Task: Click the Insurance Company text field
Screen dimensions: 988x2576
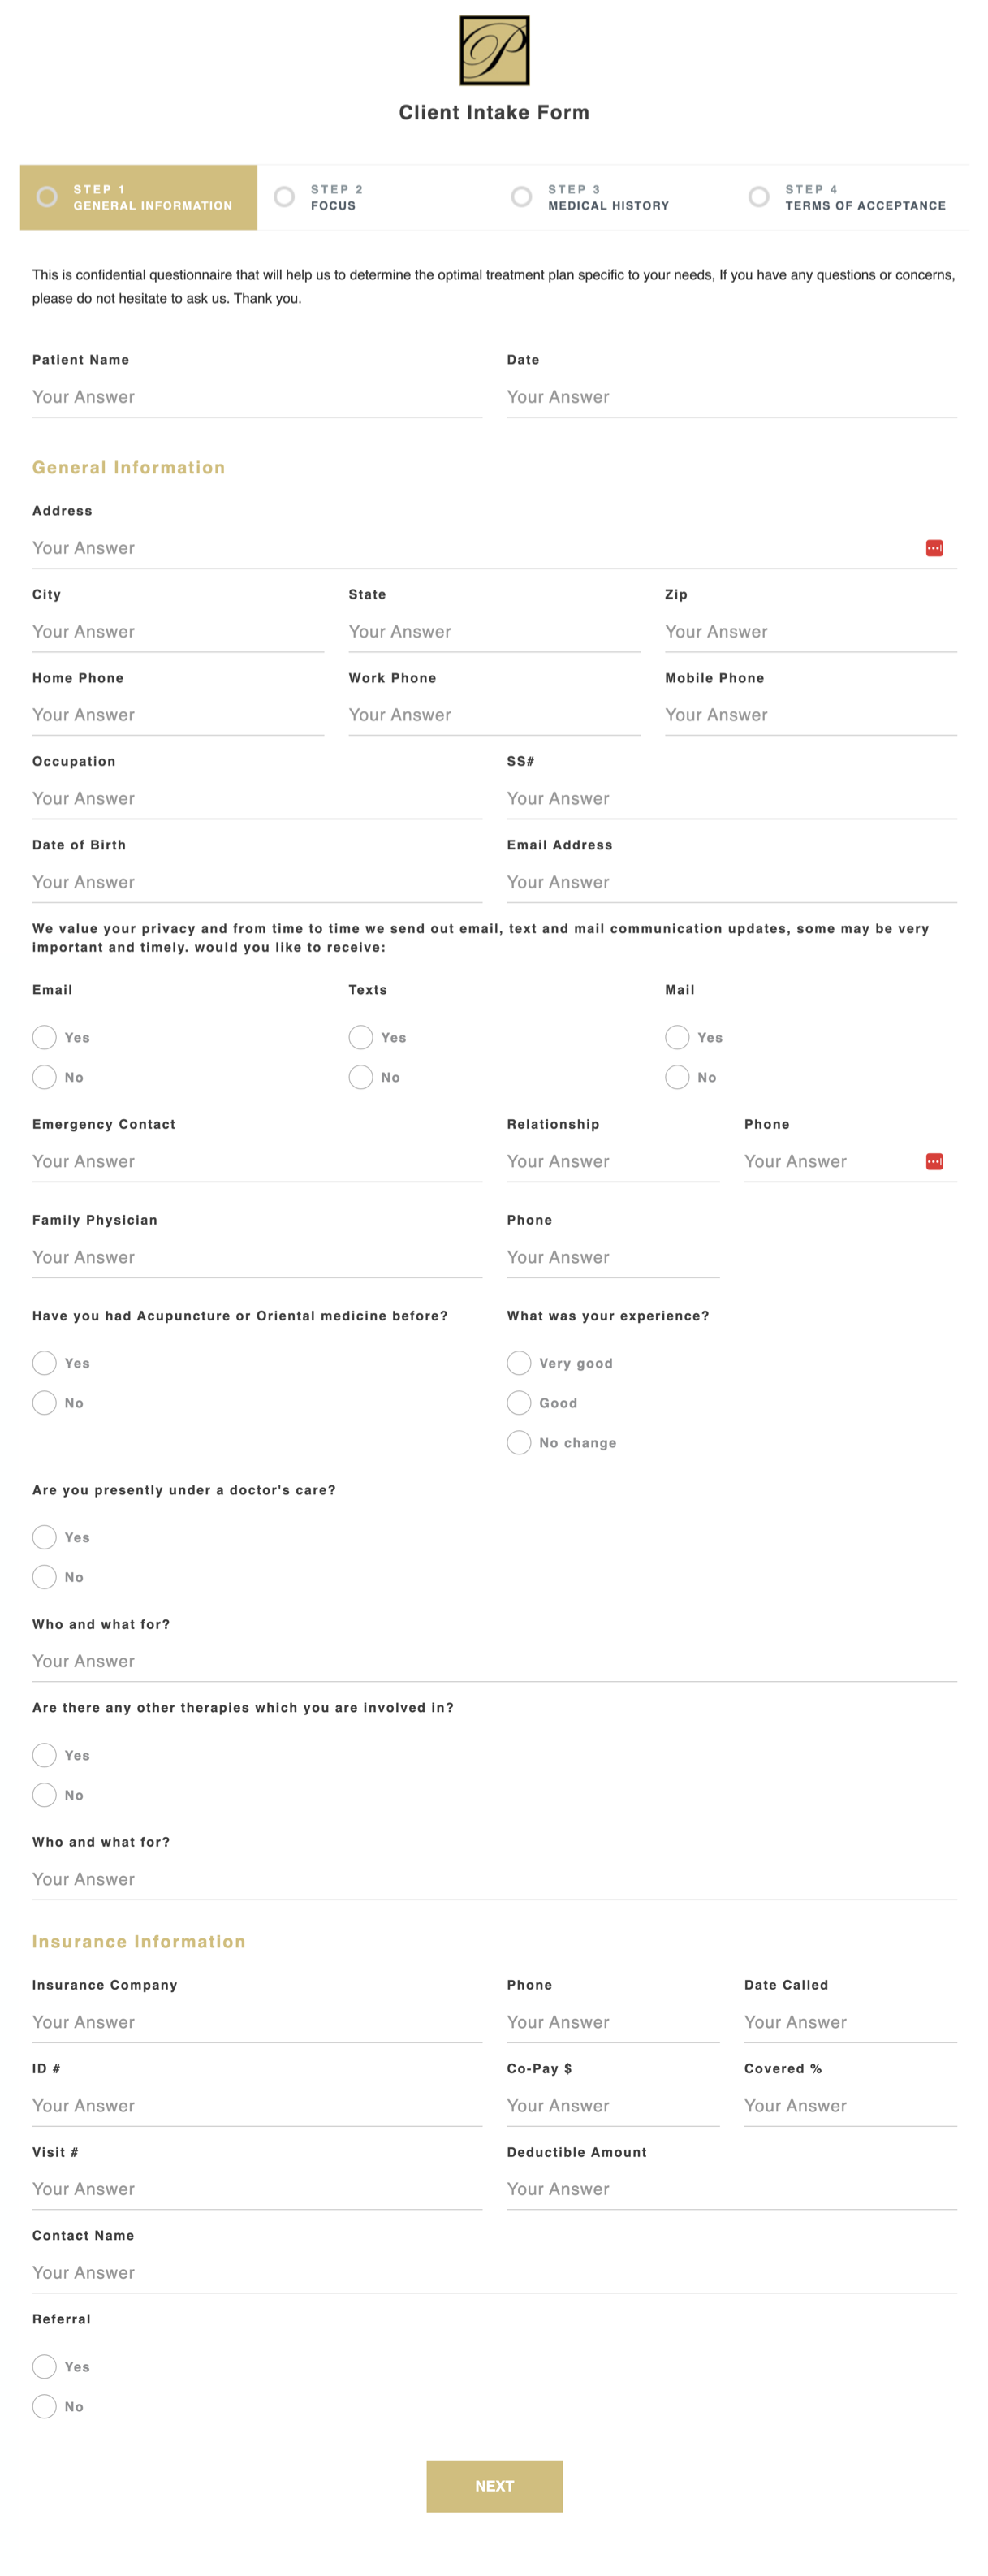Action: 256,2022
